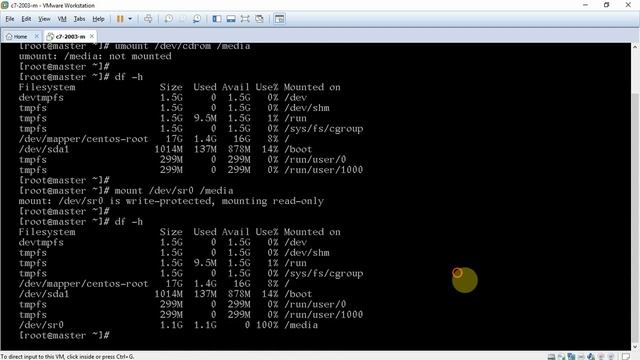Click the scrollbar down arrow
The width and height of the screenshot is (640, 360).
[x=635, y=347]
